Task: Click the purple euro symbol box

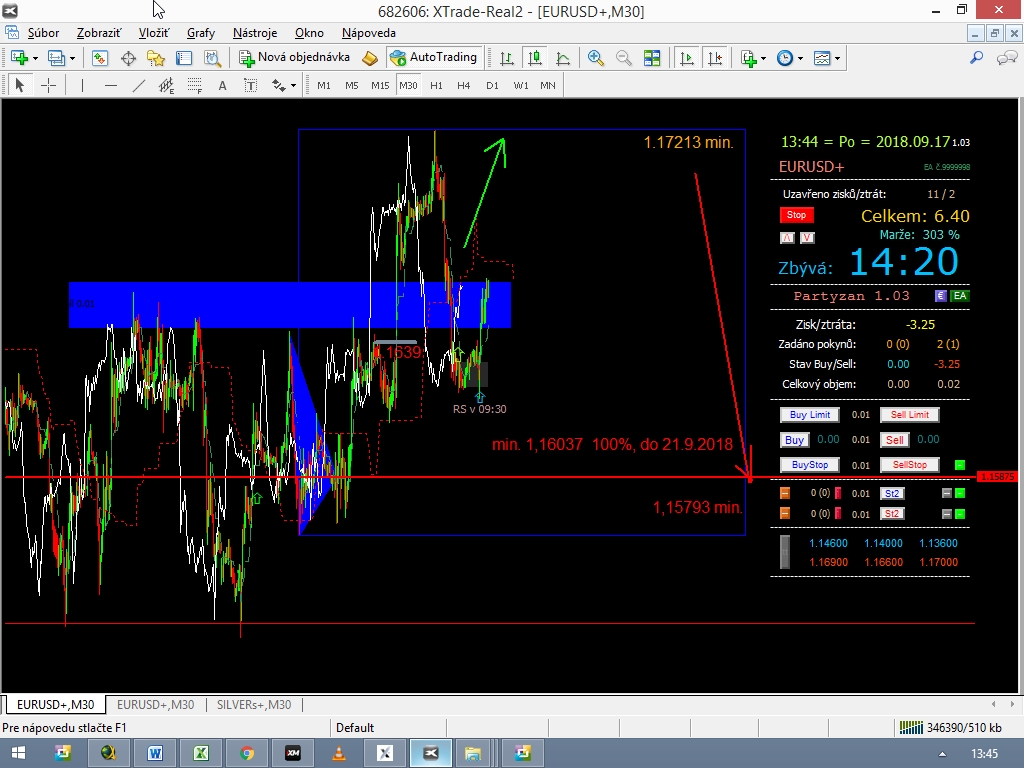Action: [940, 296]
